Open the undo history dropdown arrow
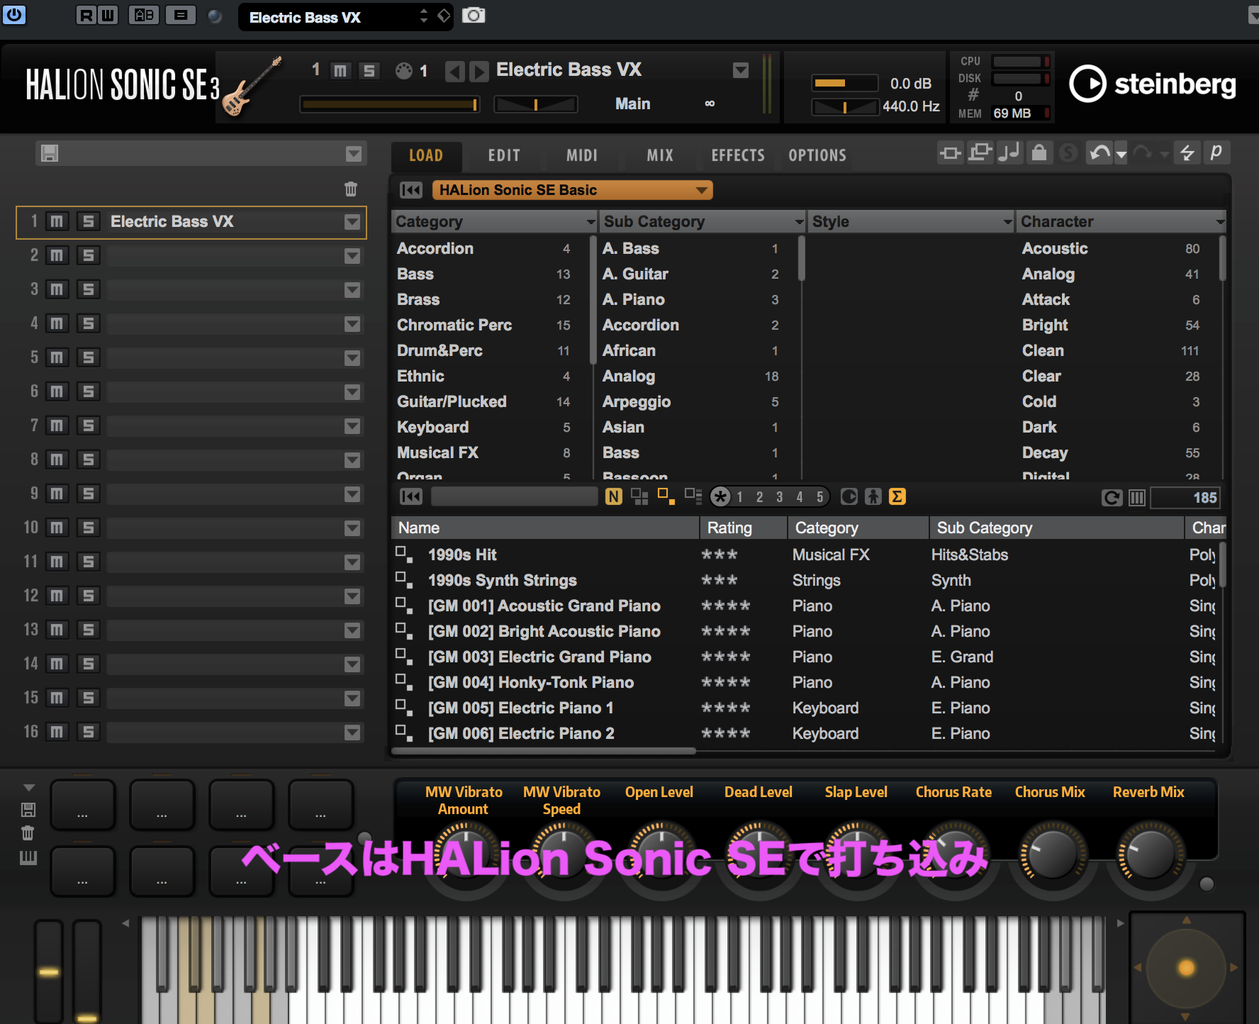Image resolution: width=1259 pixels, height=1024 pixels. [1121, 155]
